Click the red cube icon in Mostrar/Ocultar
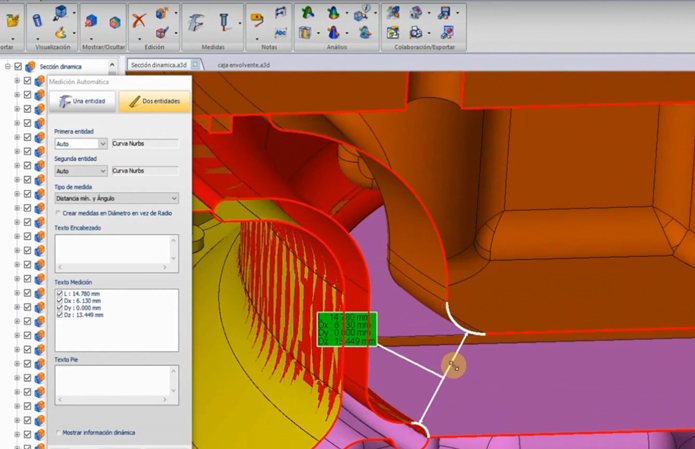The width and height of the screenshot is (695, 449). point(92,21)
